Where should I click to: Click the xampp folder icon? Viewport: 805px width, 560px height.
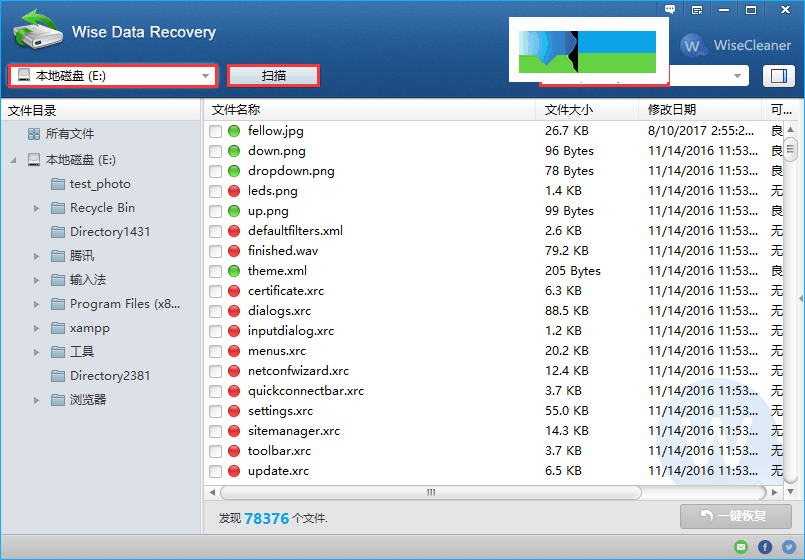pyautogui.click(x=58, y=328)
